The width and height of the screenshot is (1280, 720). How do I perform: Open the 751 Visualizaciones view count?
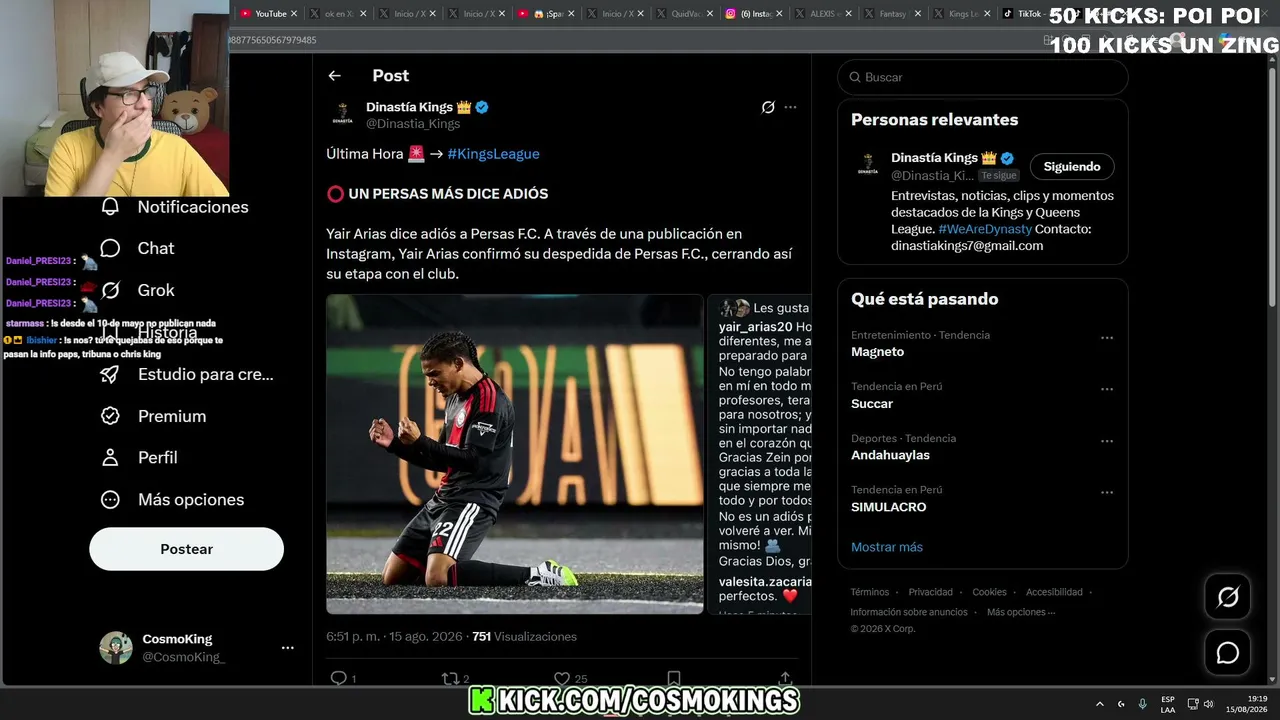coord(524,637)
